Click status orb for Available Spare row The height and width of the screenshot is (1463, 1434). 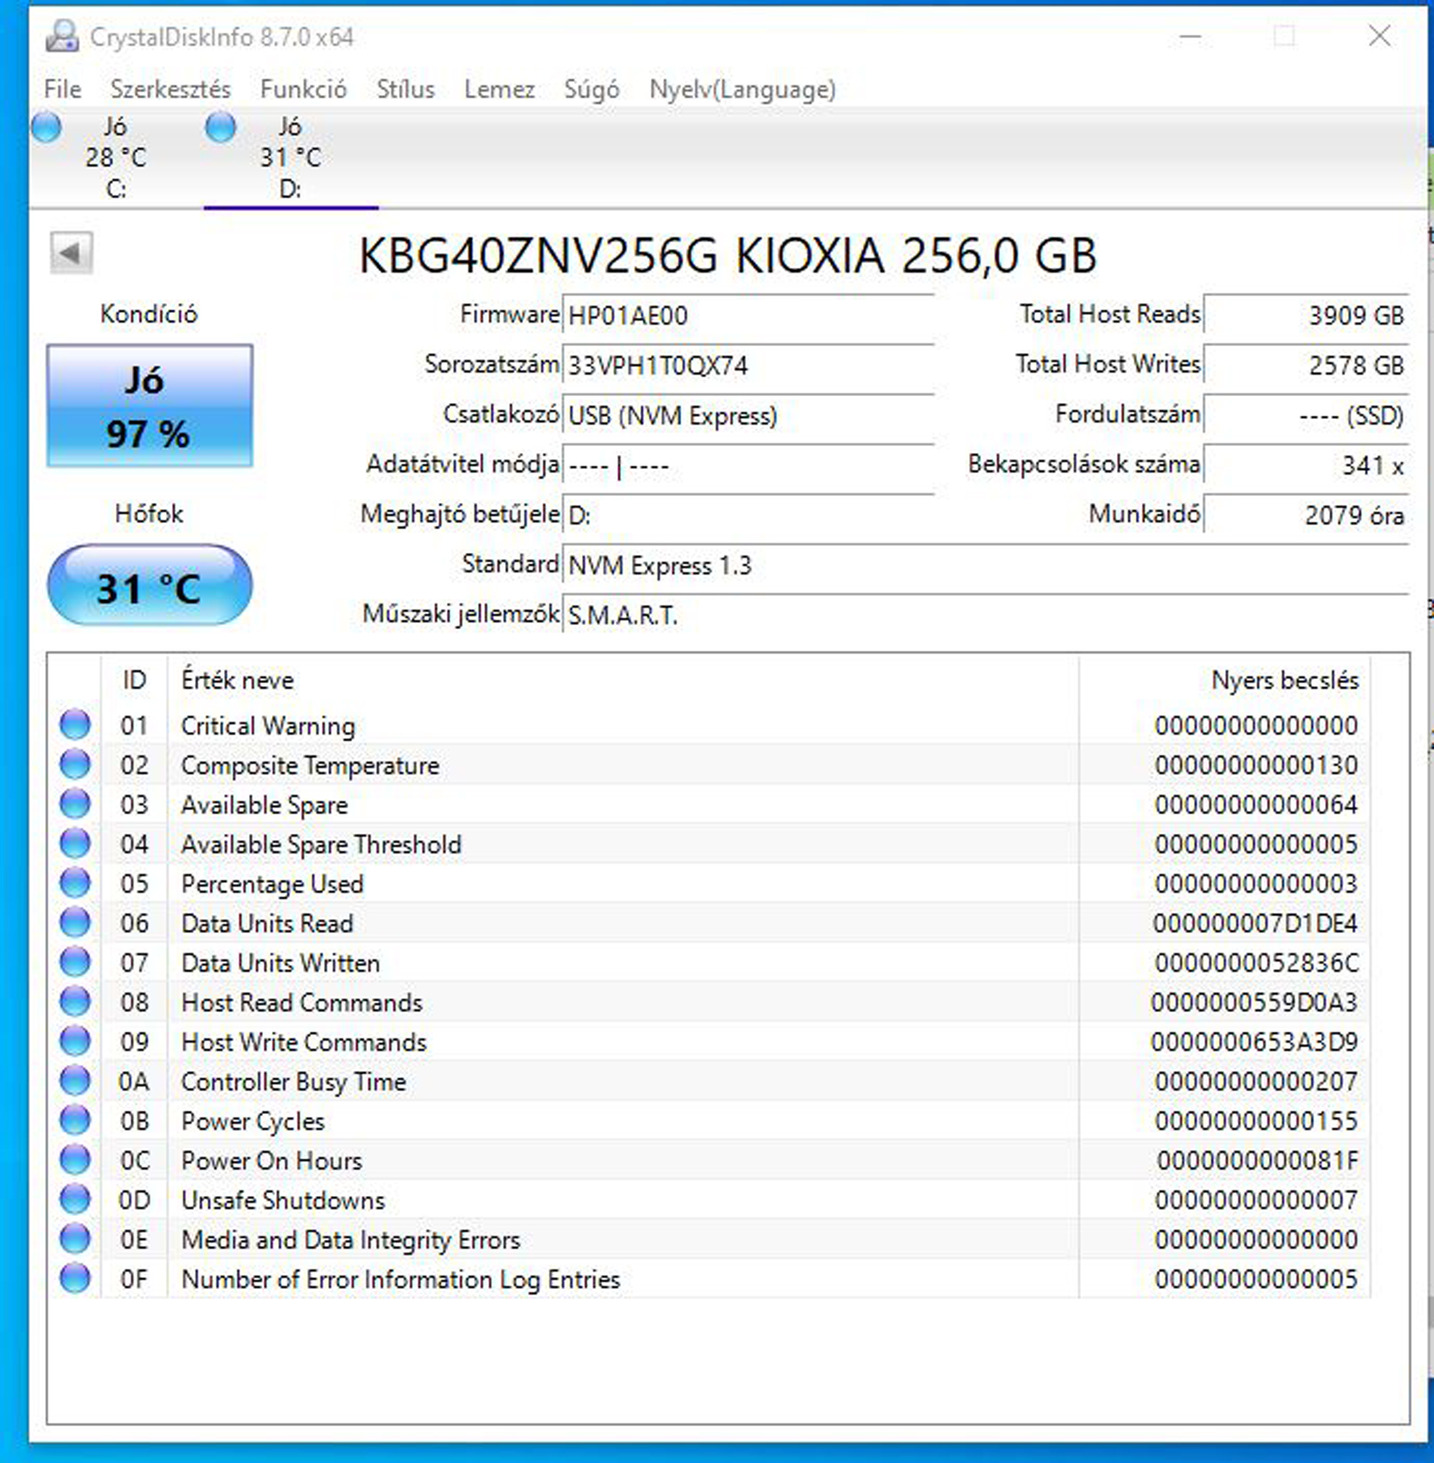point(75,804)
